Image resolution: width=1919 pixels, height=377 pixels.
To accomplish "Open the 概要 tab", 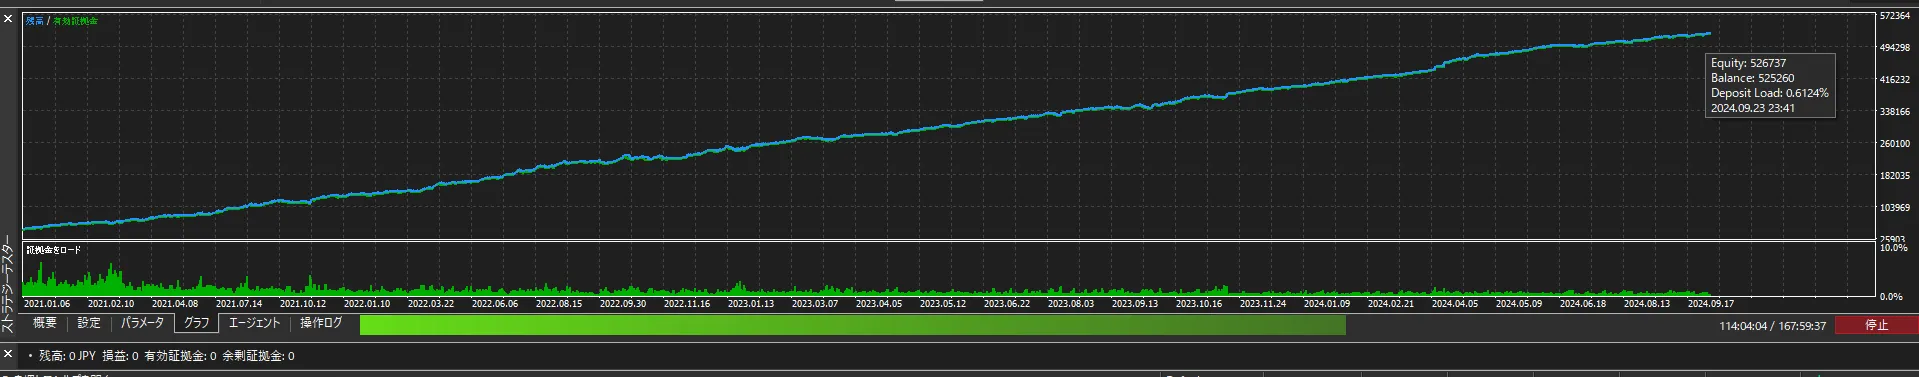I will [x=45, y=323].
